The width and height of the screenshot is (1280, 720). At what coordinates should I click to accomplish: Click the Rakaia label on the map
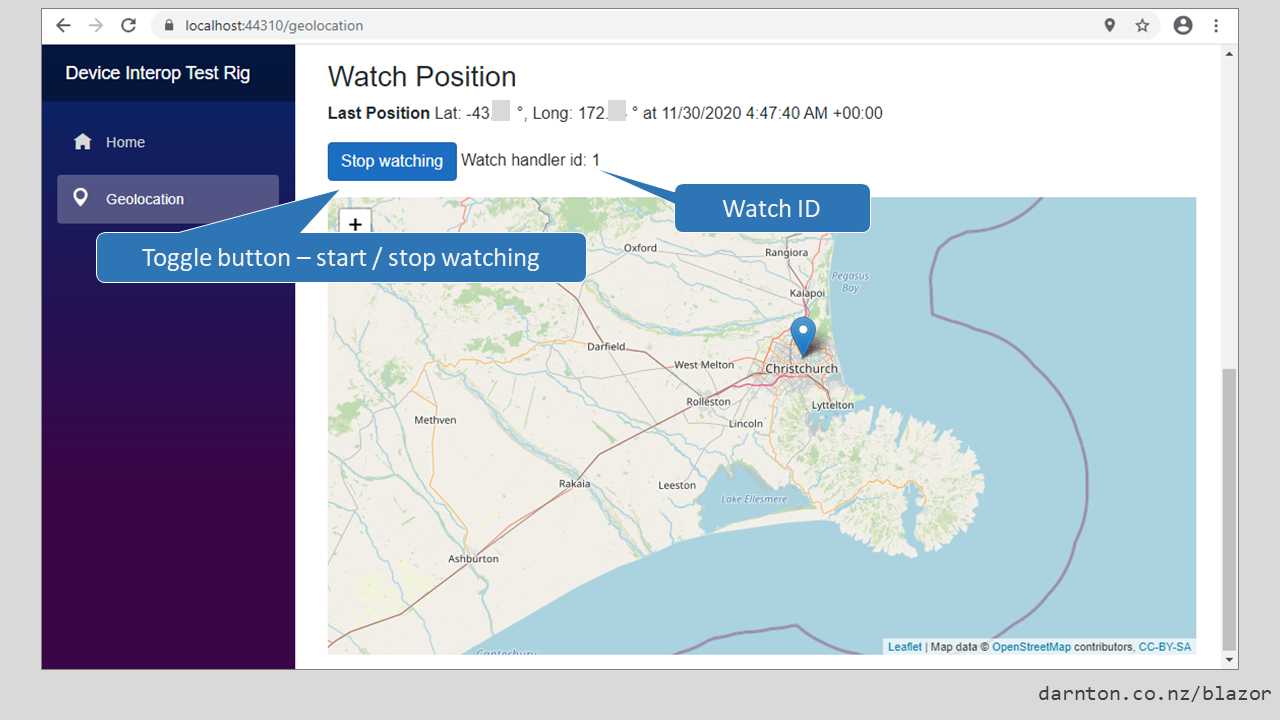click(x=574, y=483)
